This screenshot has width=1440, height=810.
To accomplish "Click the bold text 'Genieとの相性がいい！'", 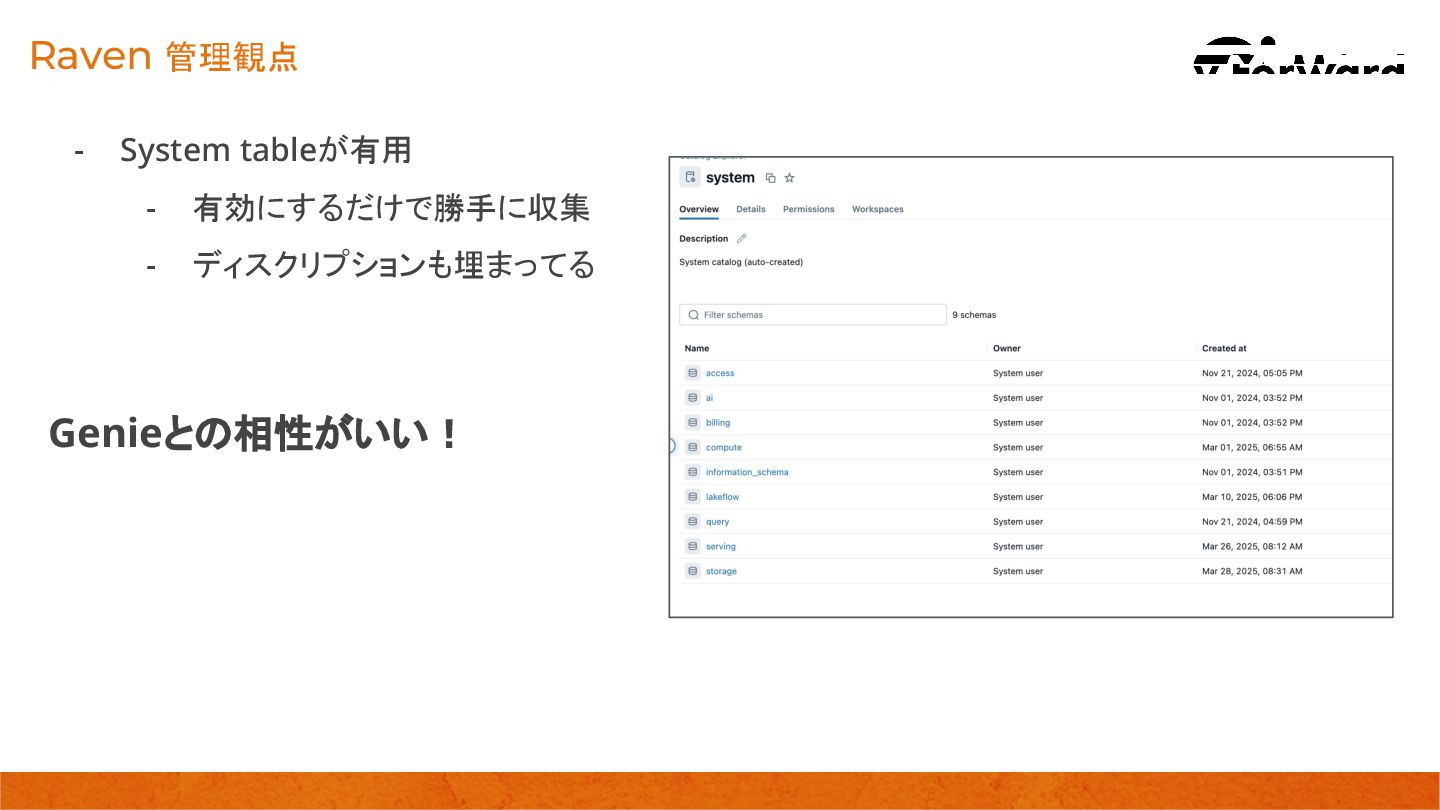I will (x=255, y=435).
